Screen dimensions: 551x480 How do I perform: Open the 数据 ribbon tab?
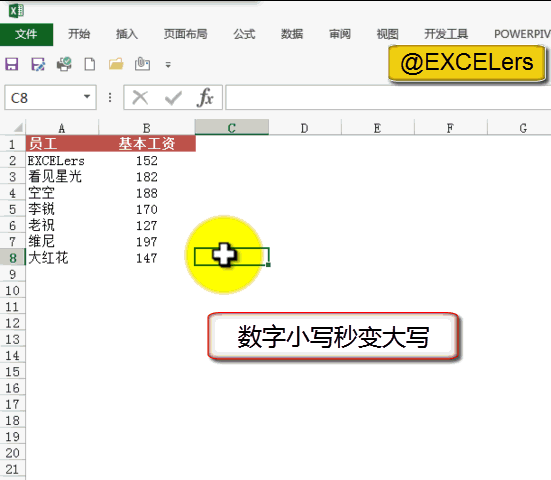point(292,34)
